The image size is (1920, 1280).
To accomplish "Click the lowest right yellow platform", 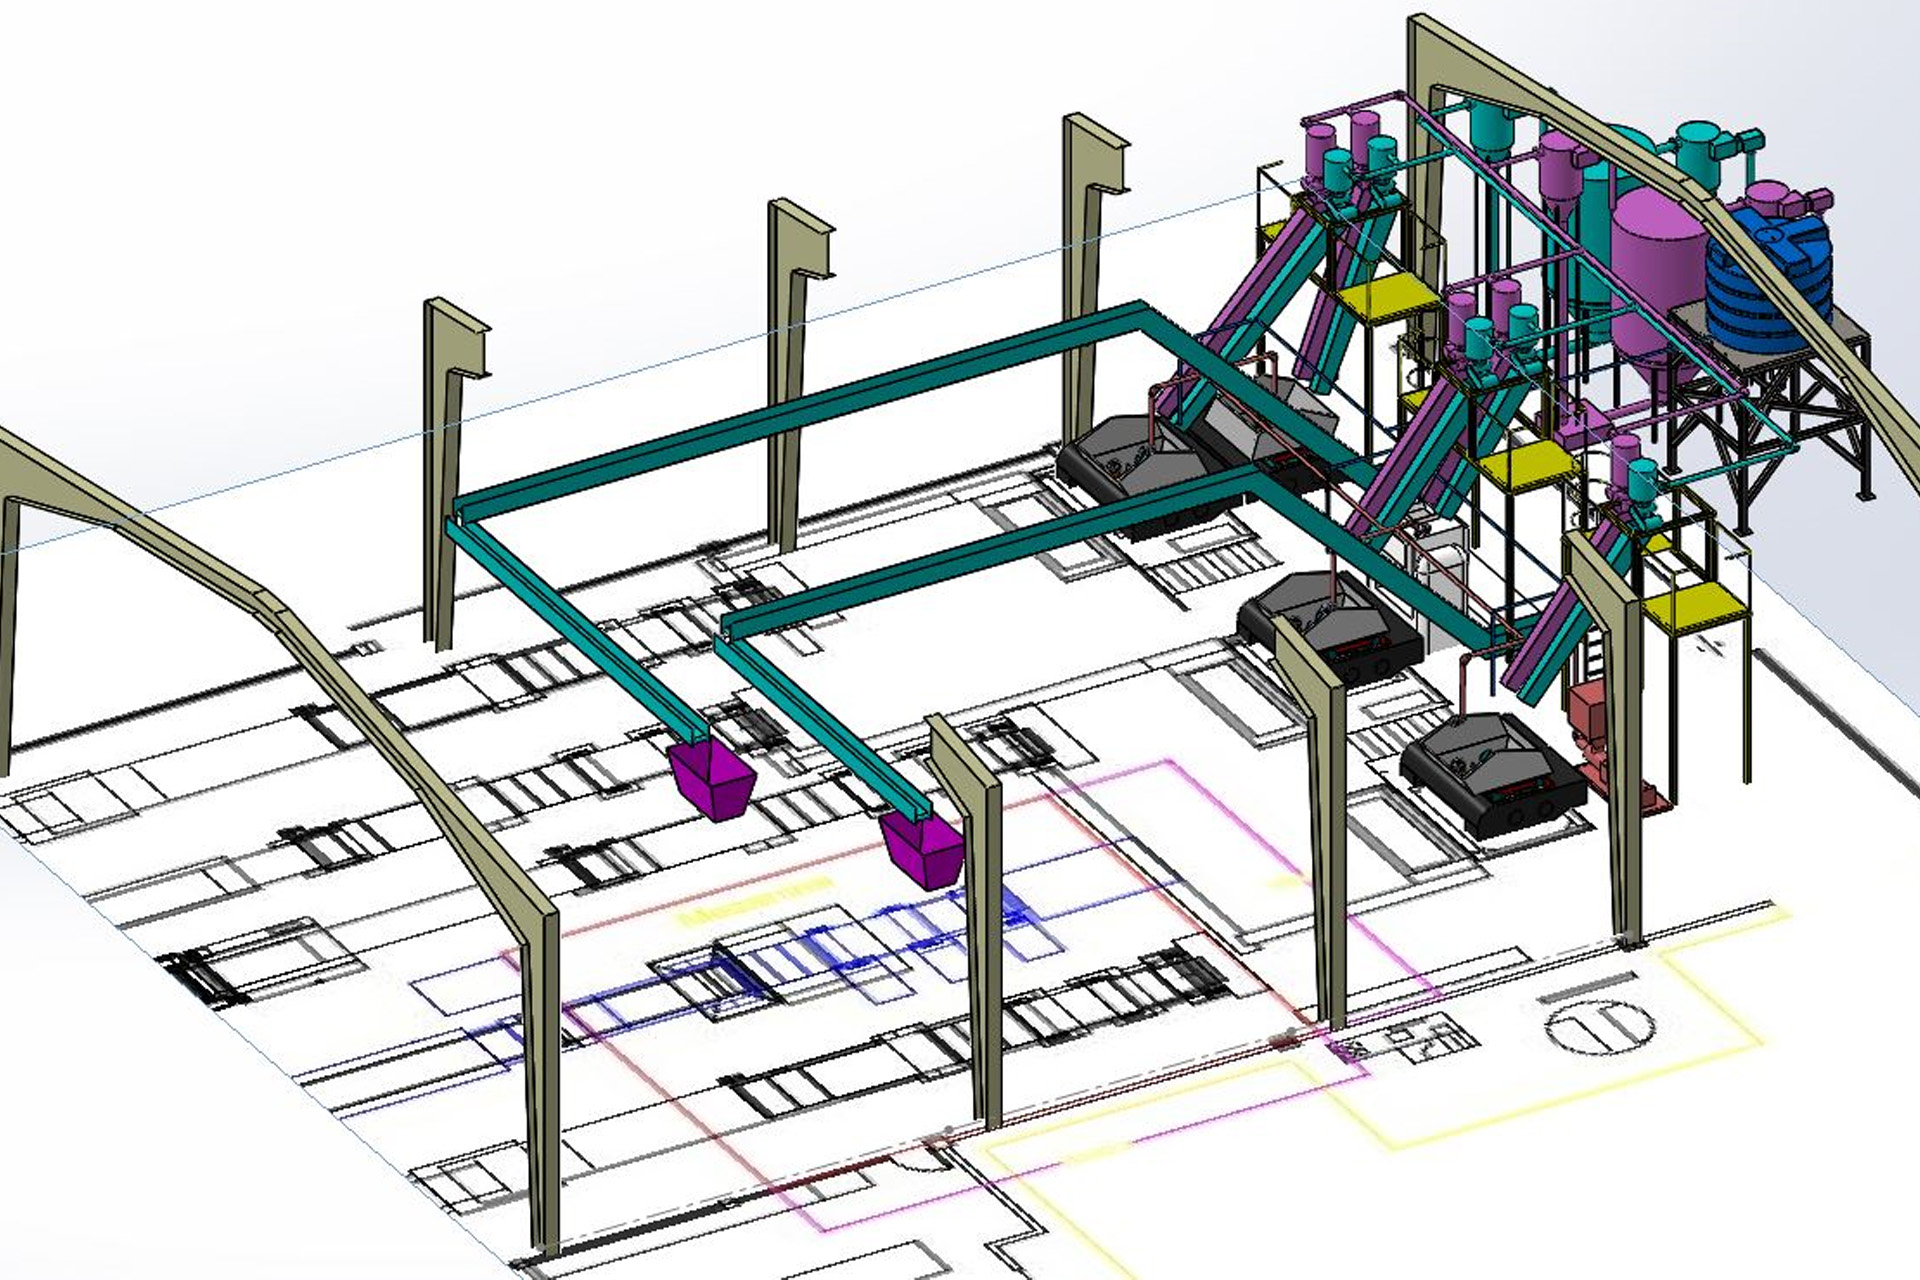I will tap(1697, 606).
